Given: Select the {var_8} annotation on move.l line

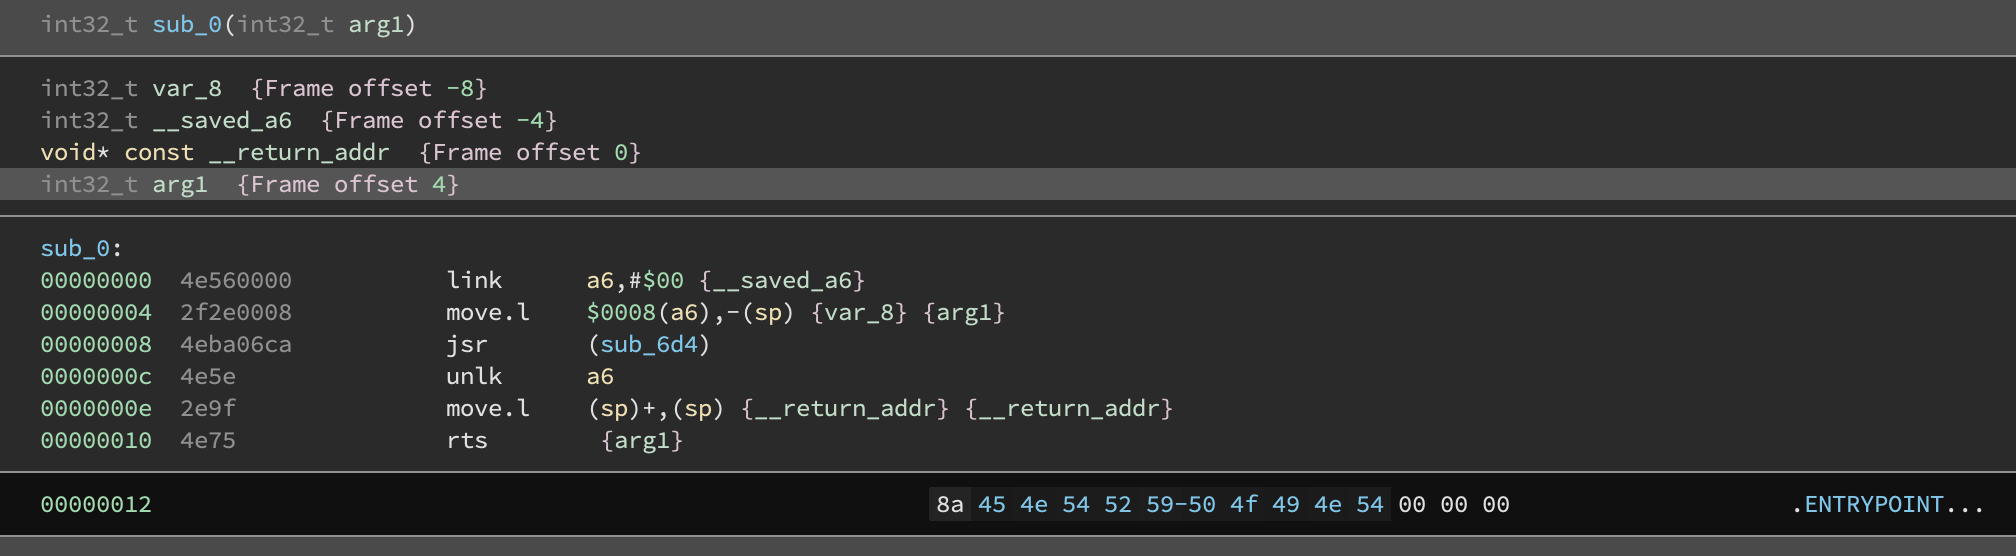Looking at the screenshot, I should [x=859, y=313].
